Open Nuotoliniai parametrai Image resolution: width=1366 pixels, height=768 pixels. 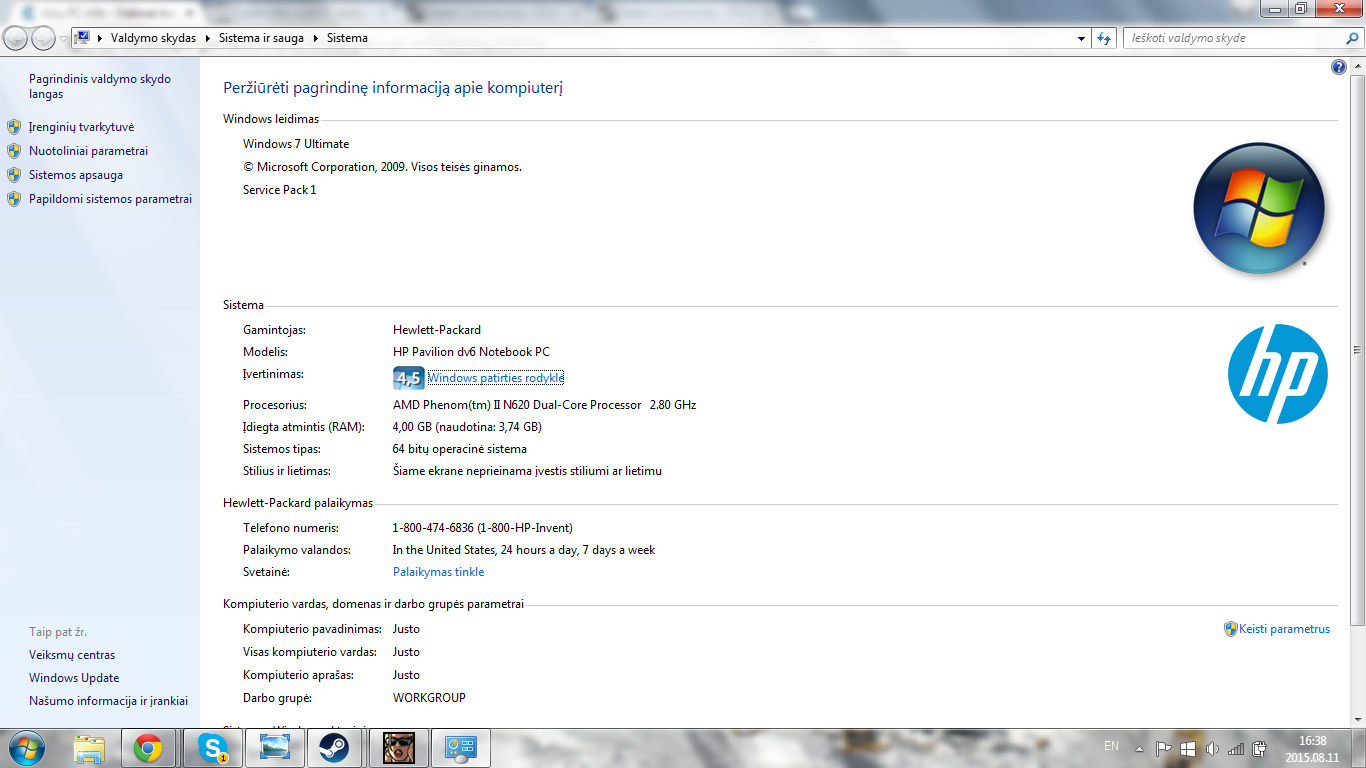pyautogui.click(x=88, y=151)
